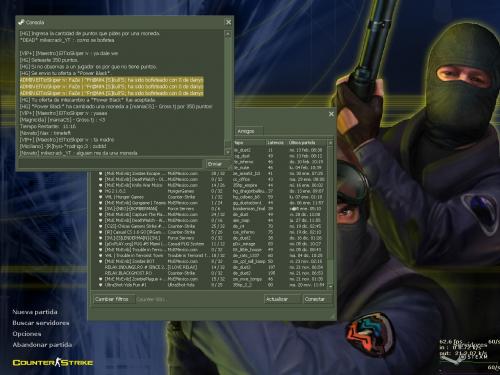Click the Counter-Strike logo at bottom left

[53, 362]
